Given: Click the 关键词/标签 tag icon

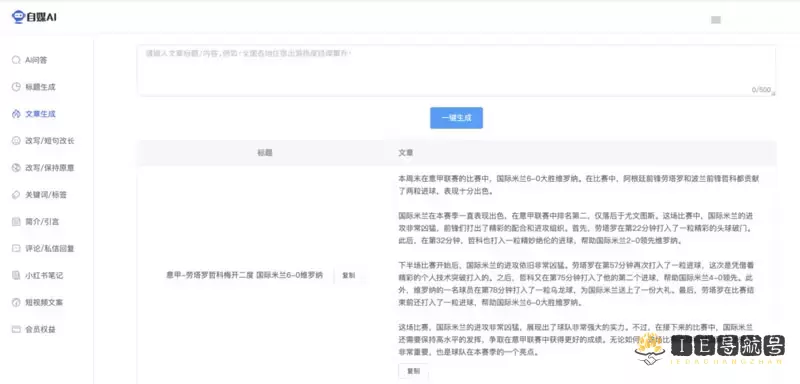Looking at the screenshot, I should point(16,195).
